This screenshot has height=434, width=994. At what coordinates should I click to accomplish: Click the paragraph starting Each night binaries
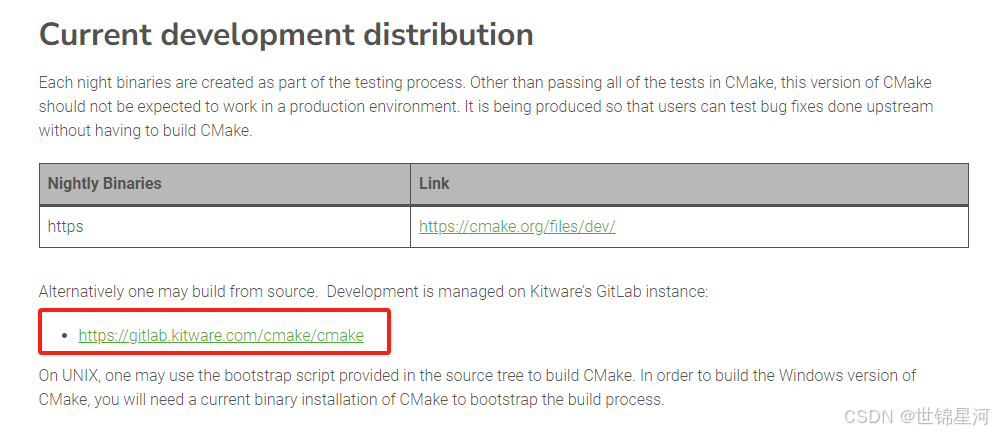486,107
